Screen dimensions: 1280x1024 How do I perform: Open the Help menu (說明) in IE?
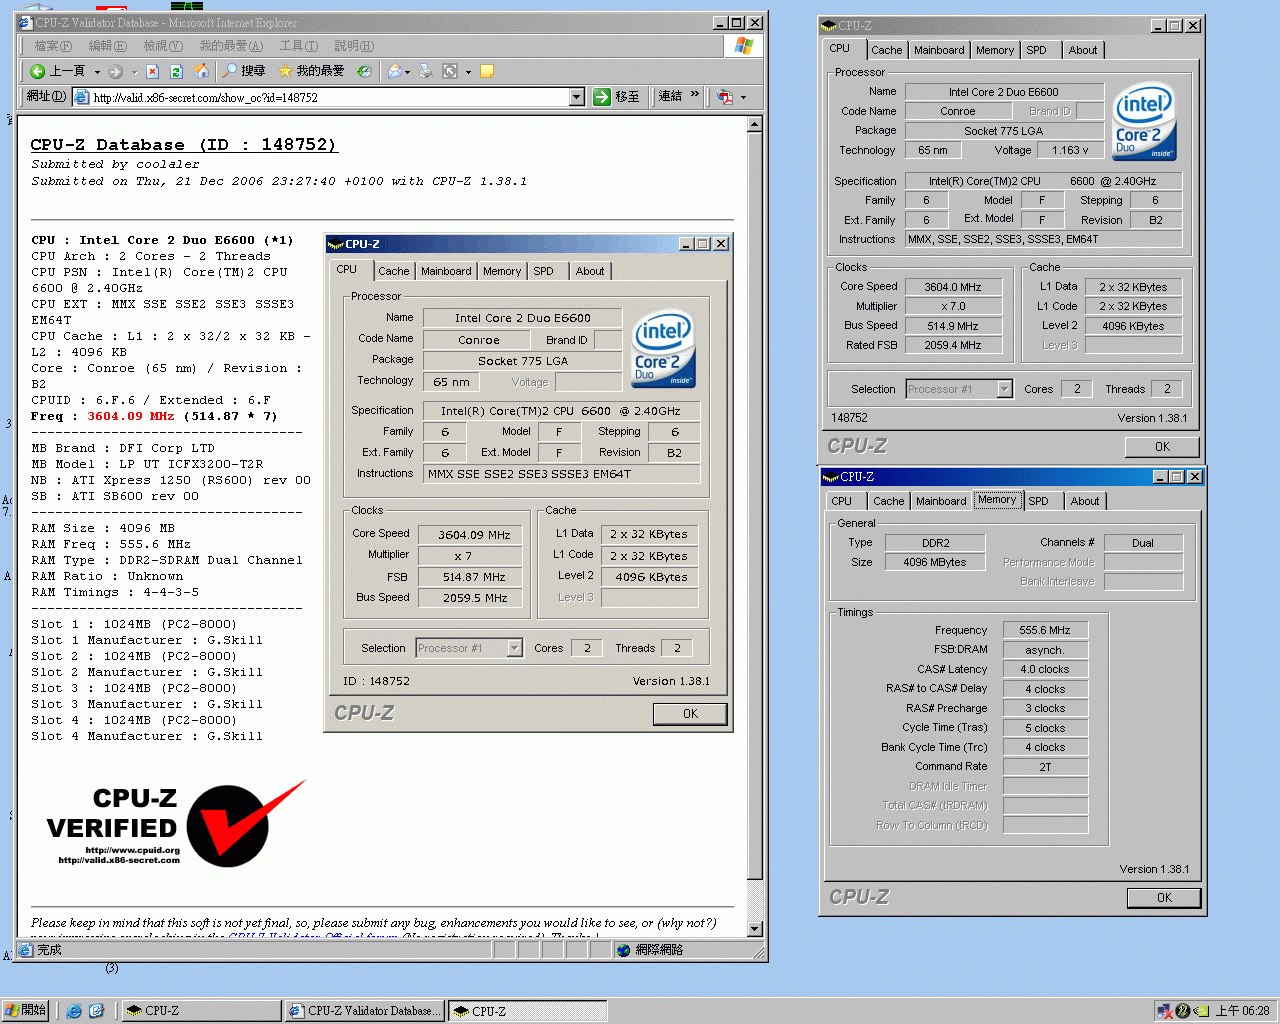click(x=354, y=46)
